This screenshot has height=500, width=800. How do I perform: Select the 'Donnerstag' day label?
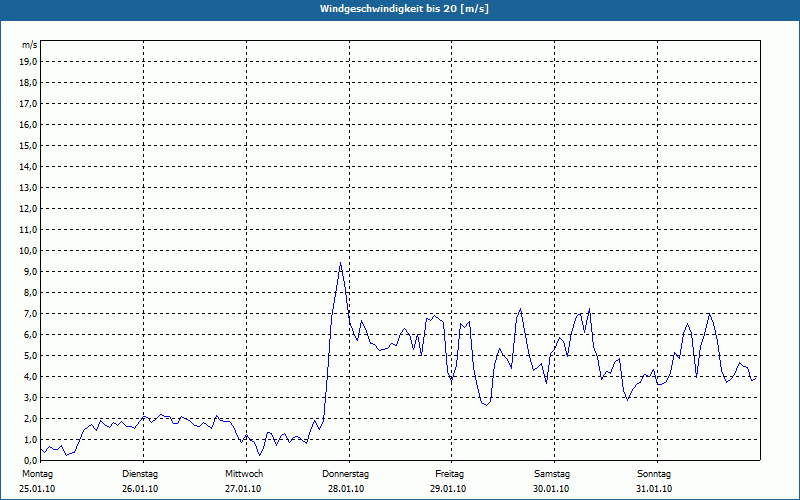pos(345,474)
